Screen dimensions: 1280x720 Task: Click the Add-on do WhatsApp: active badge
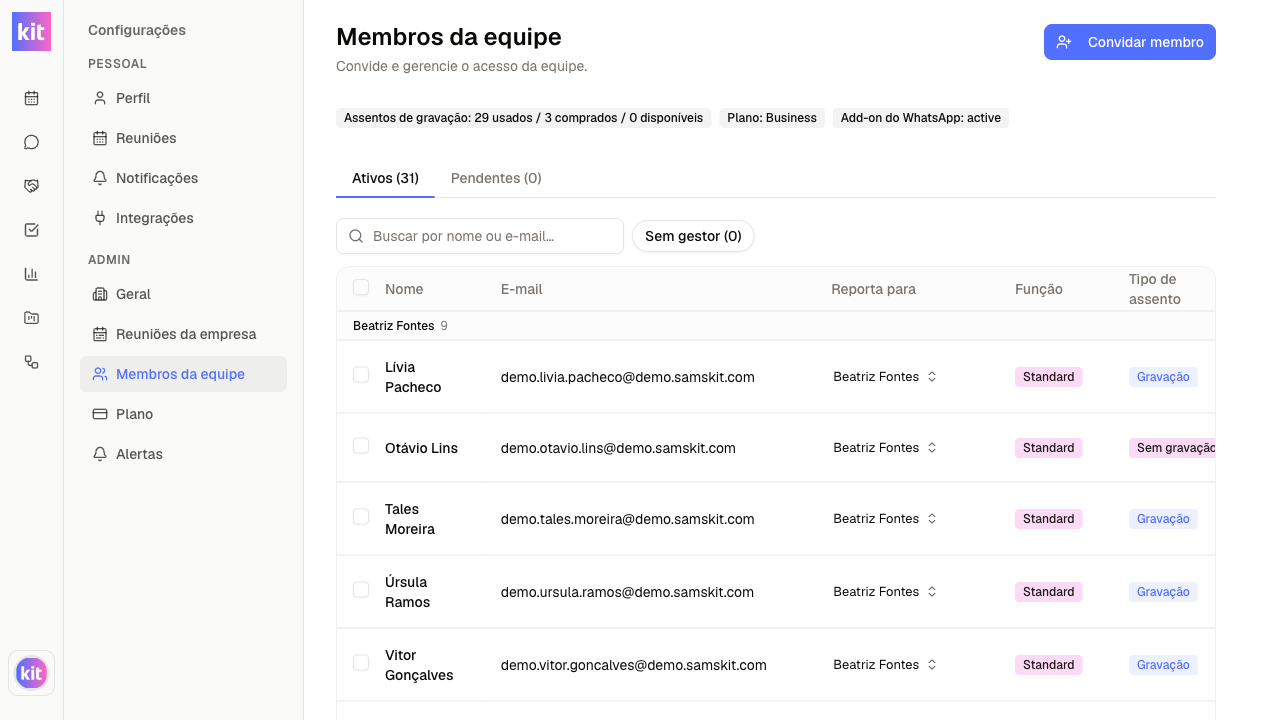(921, 118)
